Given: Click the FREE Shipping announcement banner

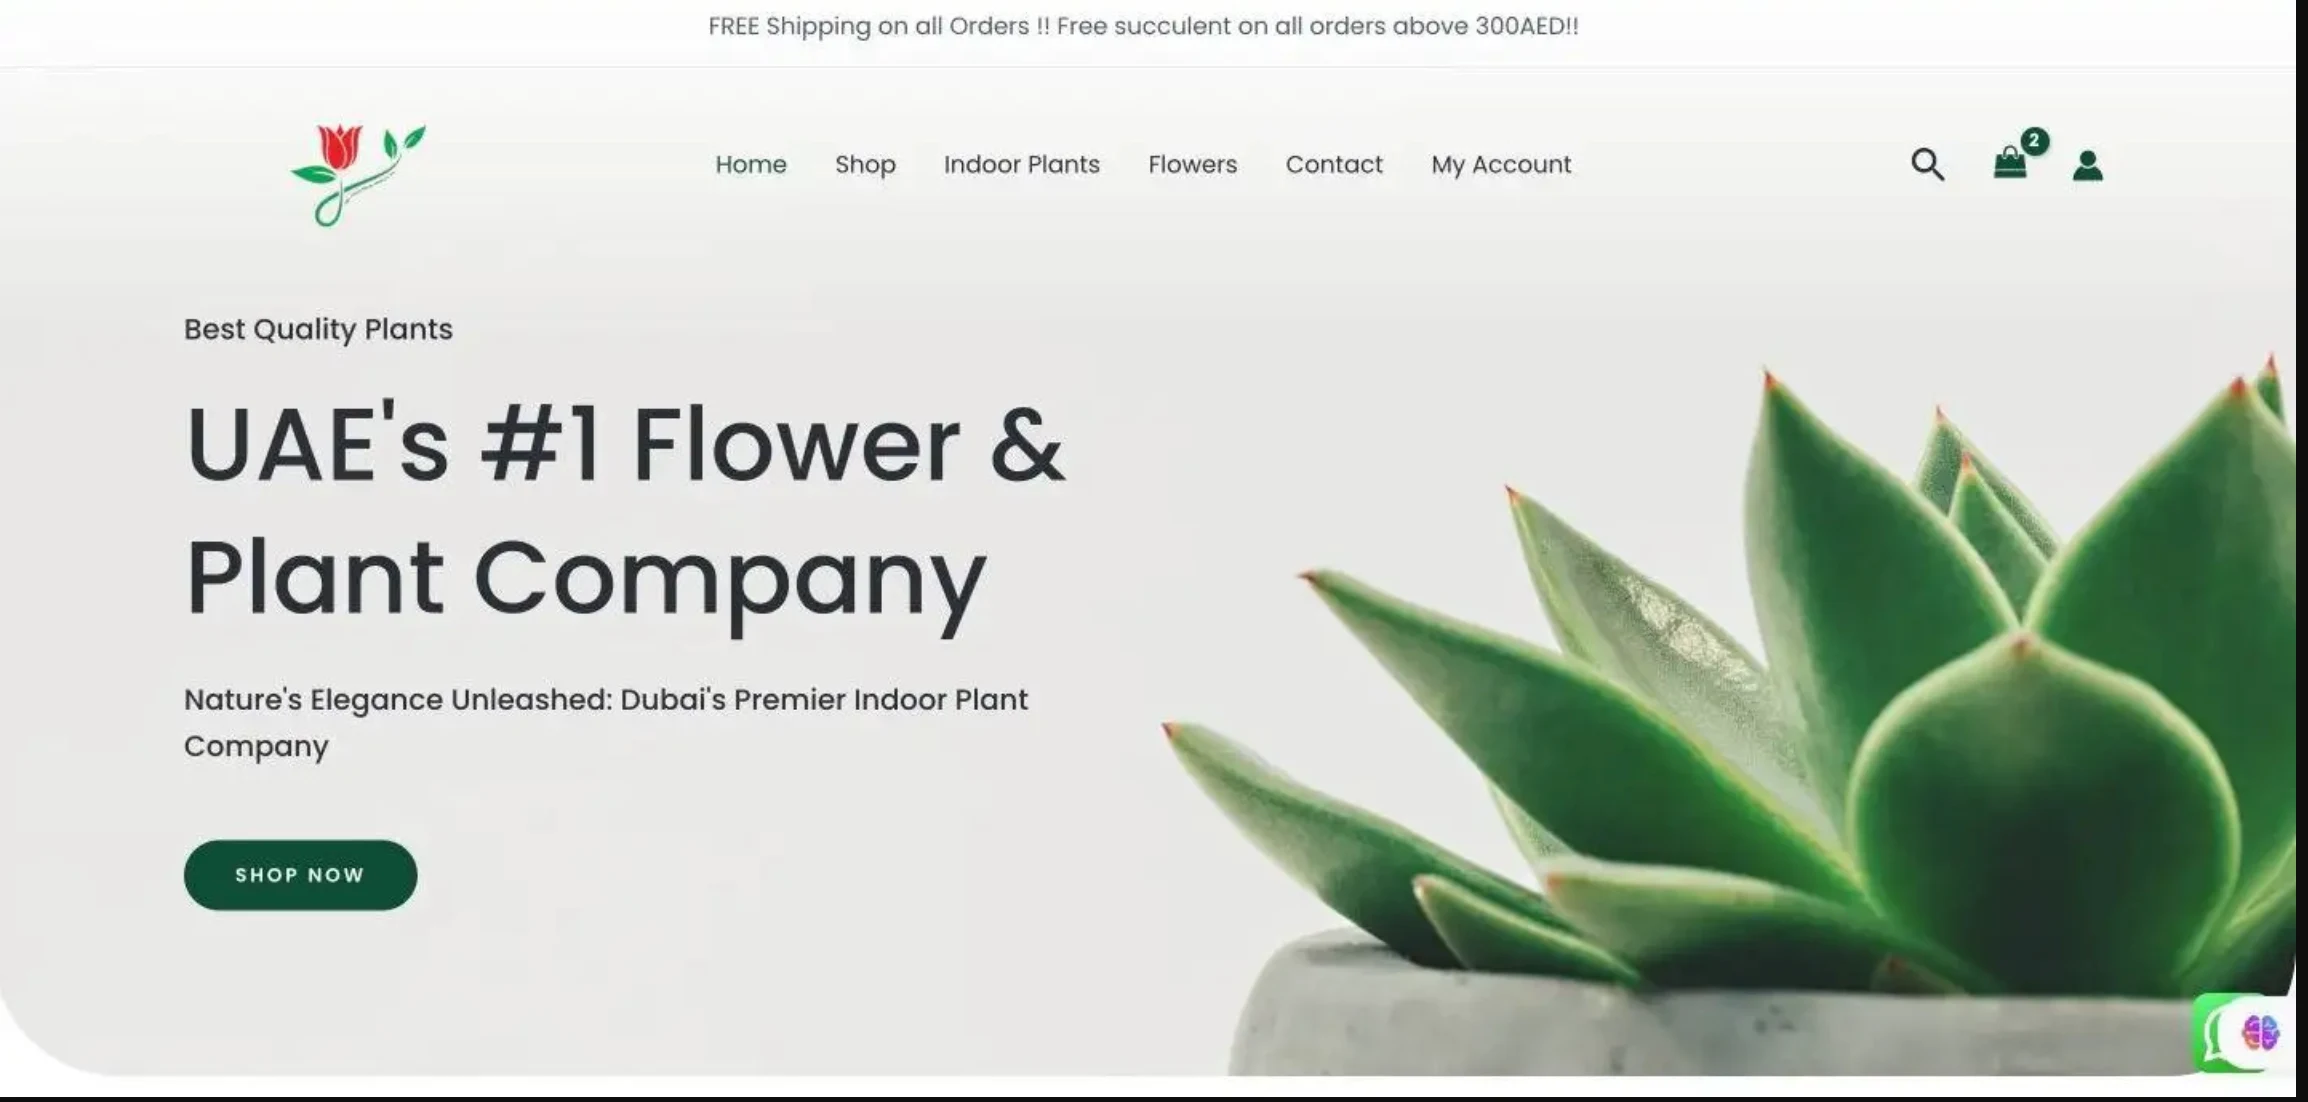Looking at the screenshot, I should coord(1143,26).
